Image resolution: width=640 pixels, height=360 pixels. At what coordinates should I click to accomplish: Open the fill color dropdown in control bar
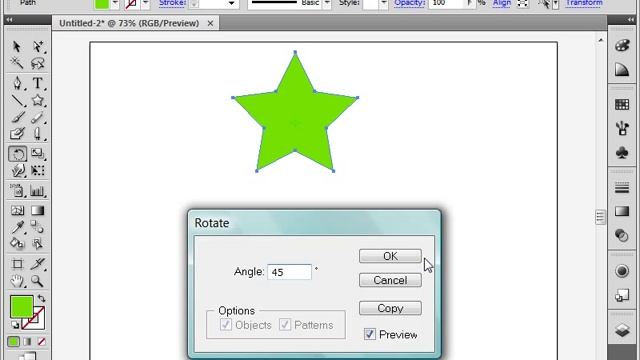coord(115,3)
